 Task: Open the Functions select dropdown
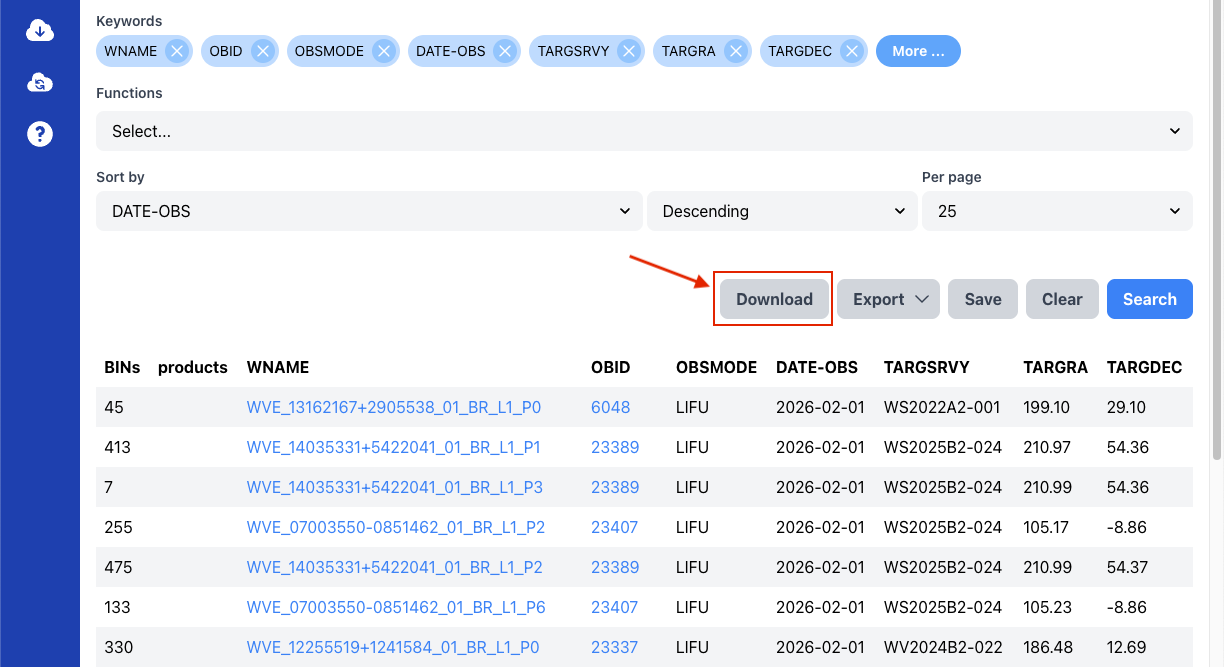click(x=644, y=131)
